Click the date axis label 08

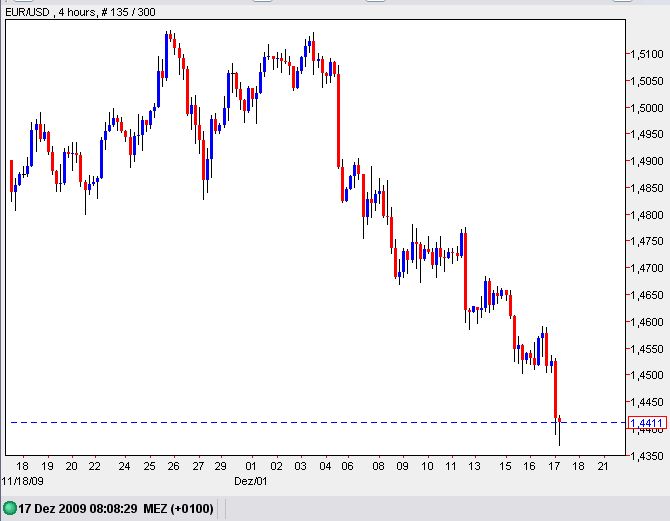pyautogui.click(x=378, y=466)
